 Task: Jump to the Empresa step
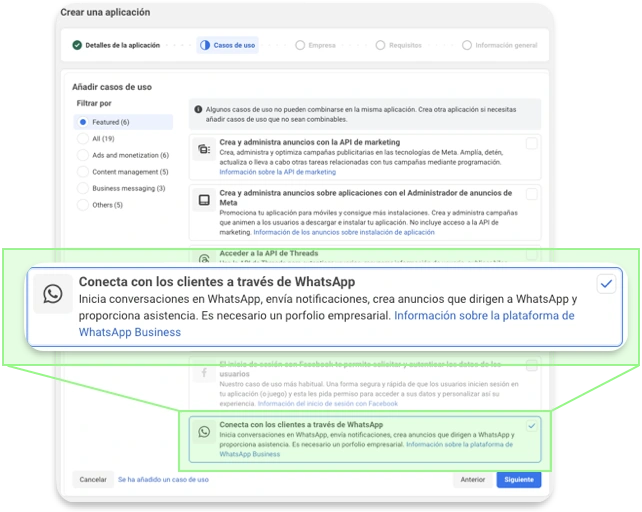click(x=315, y=45)
